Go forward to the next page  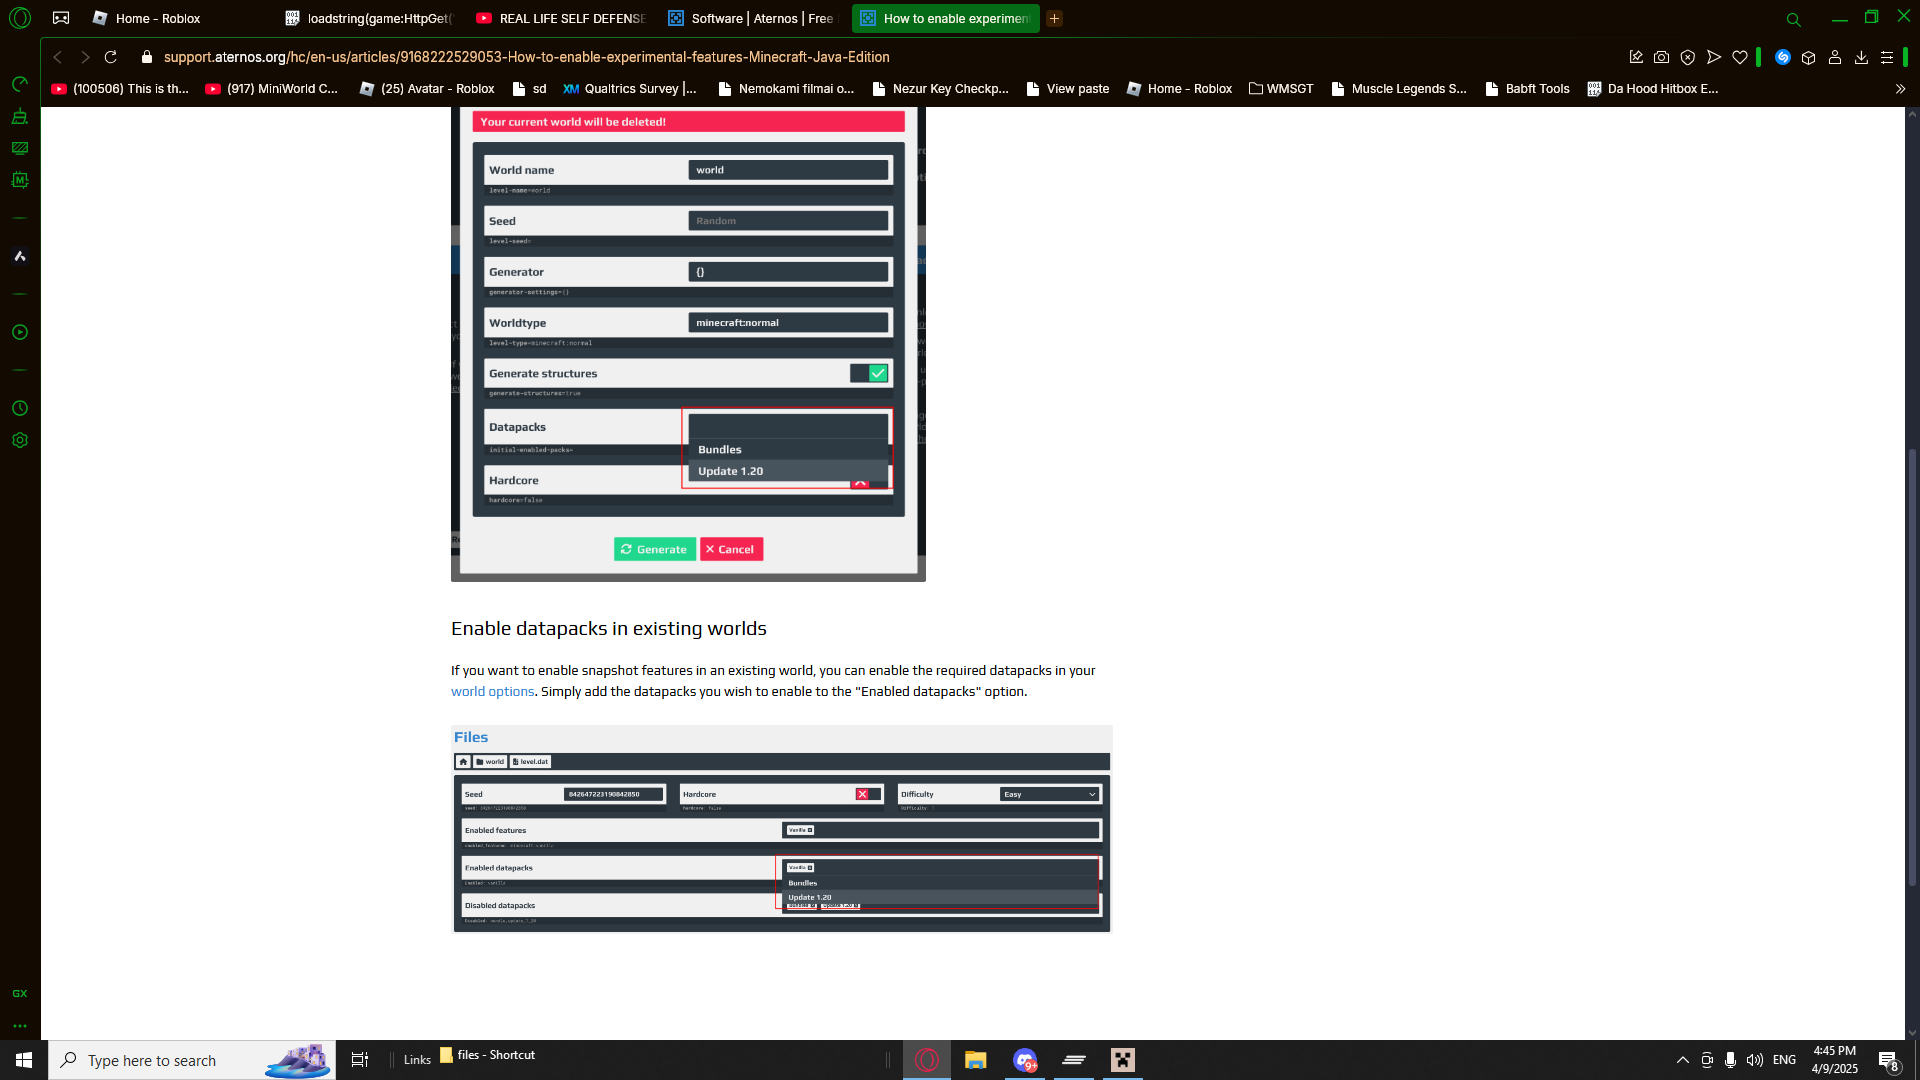coord(85,57)
